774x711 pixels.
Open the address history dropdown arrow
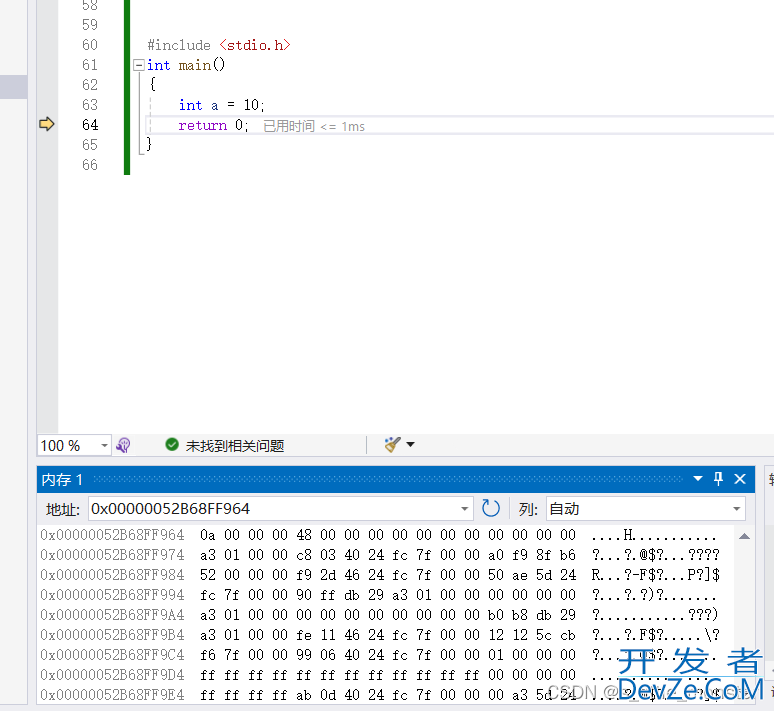(x=464, y=509)
